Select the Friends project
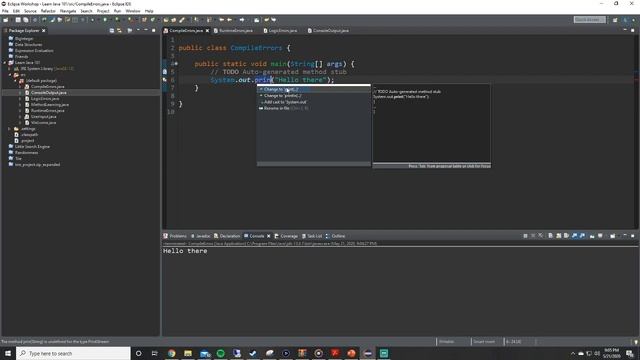The width and height of the screenshot is (640, 360). [x=21, y=57]
